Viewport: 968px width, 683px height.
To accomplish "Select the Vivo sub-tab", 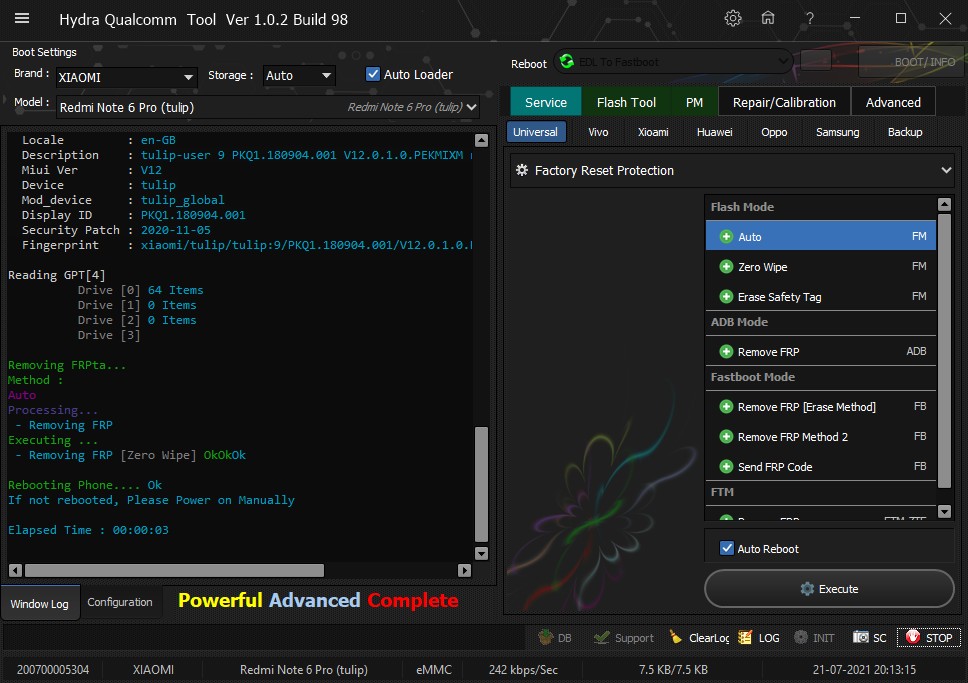I will coord(598,132).
